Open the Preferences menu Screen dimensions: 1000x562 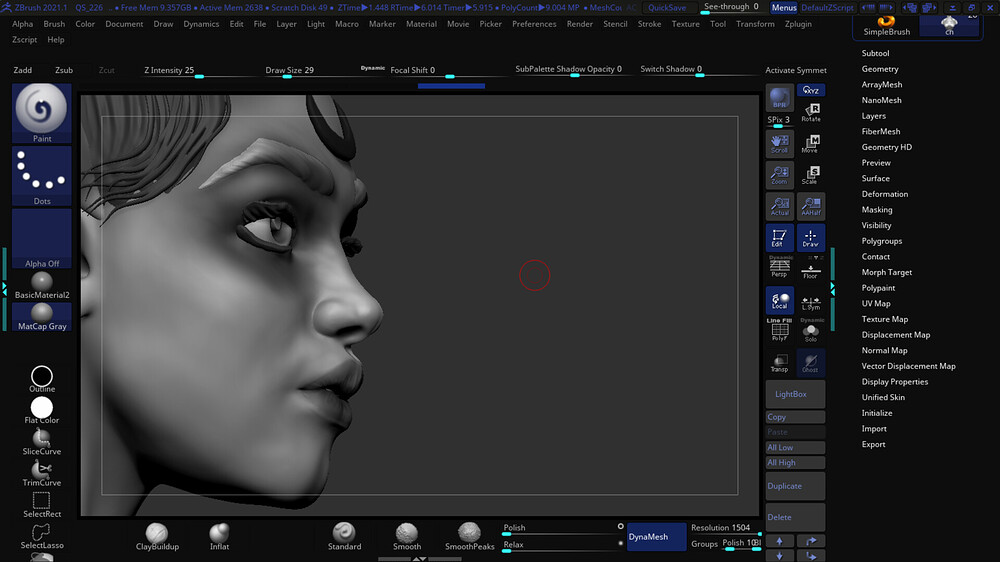(534, 24)
